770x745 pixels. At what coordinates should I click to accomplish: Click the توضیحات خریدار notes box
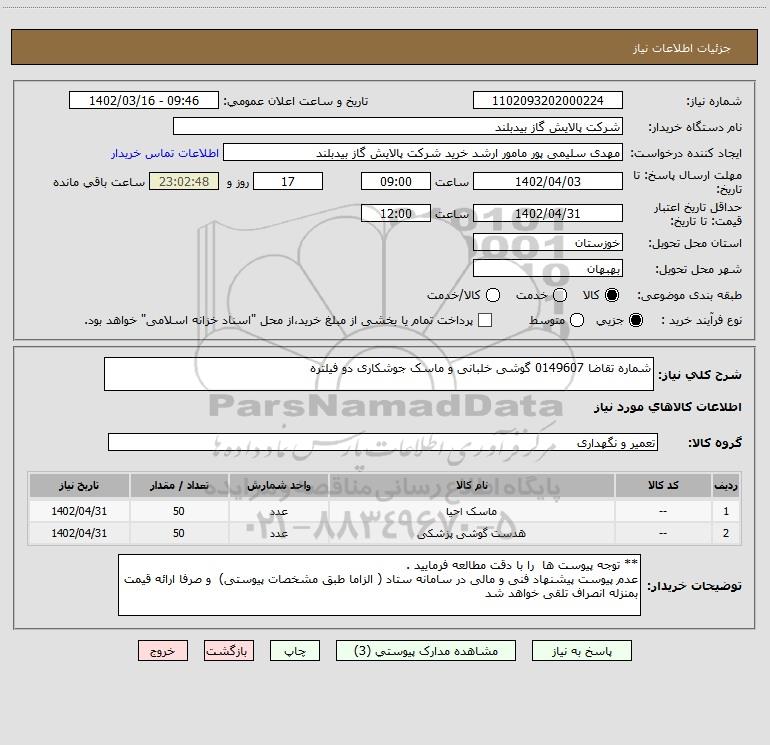click(x=379, y=585)
